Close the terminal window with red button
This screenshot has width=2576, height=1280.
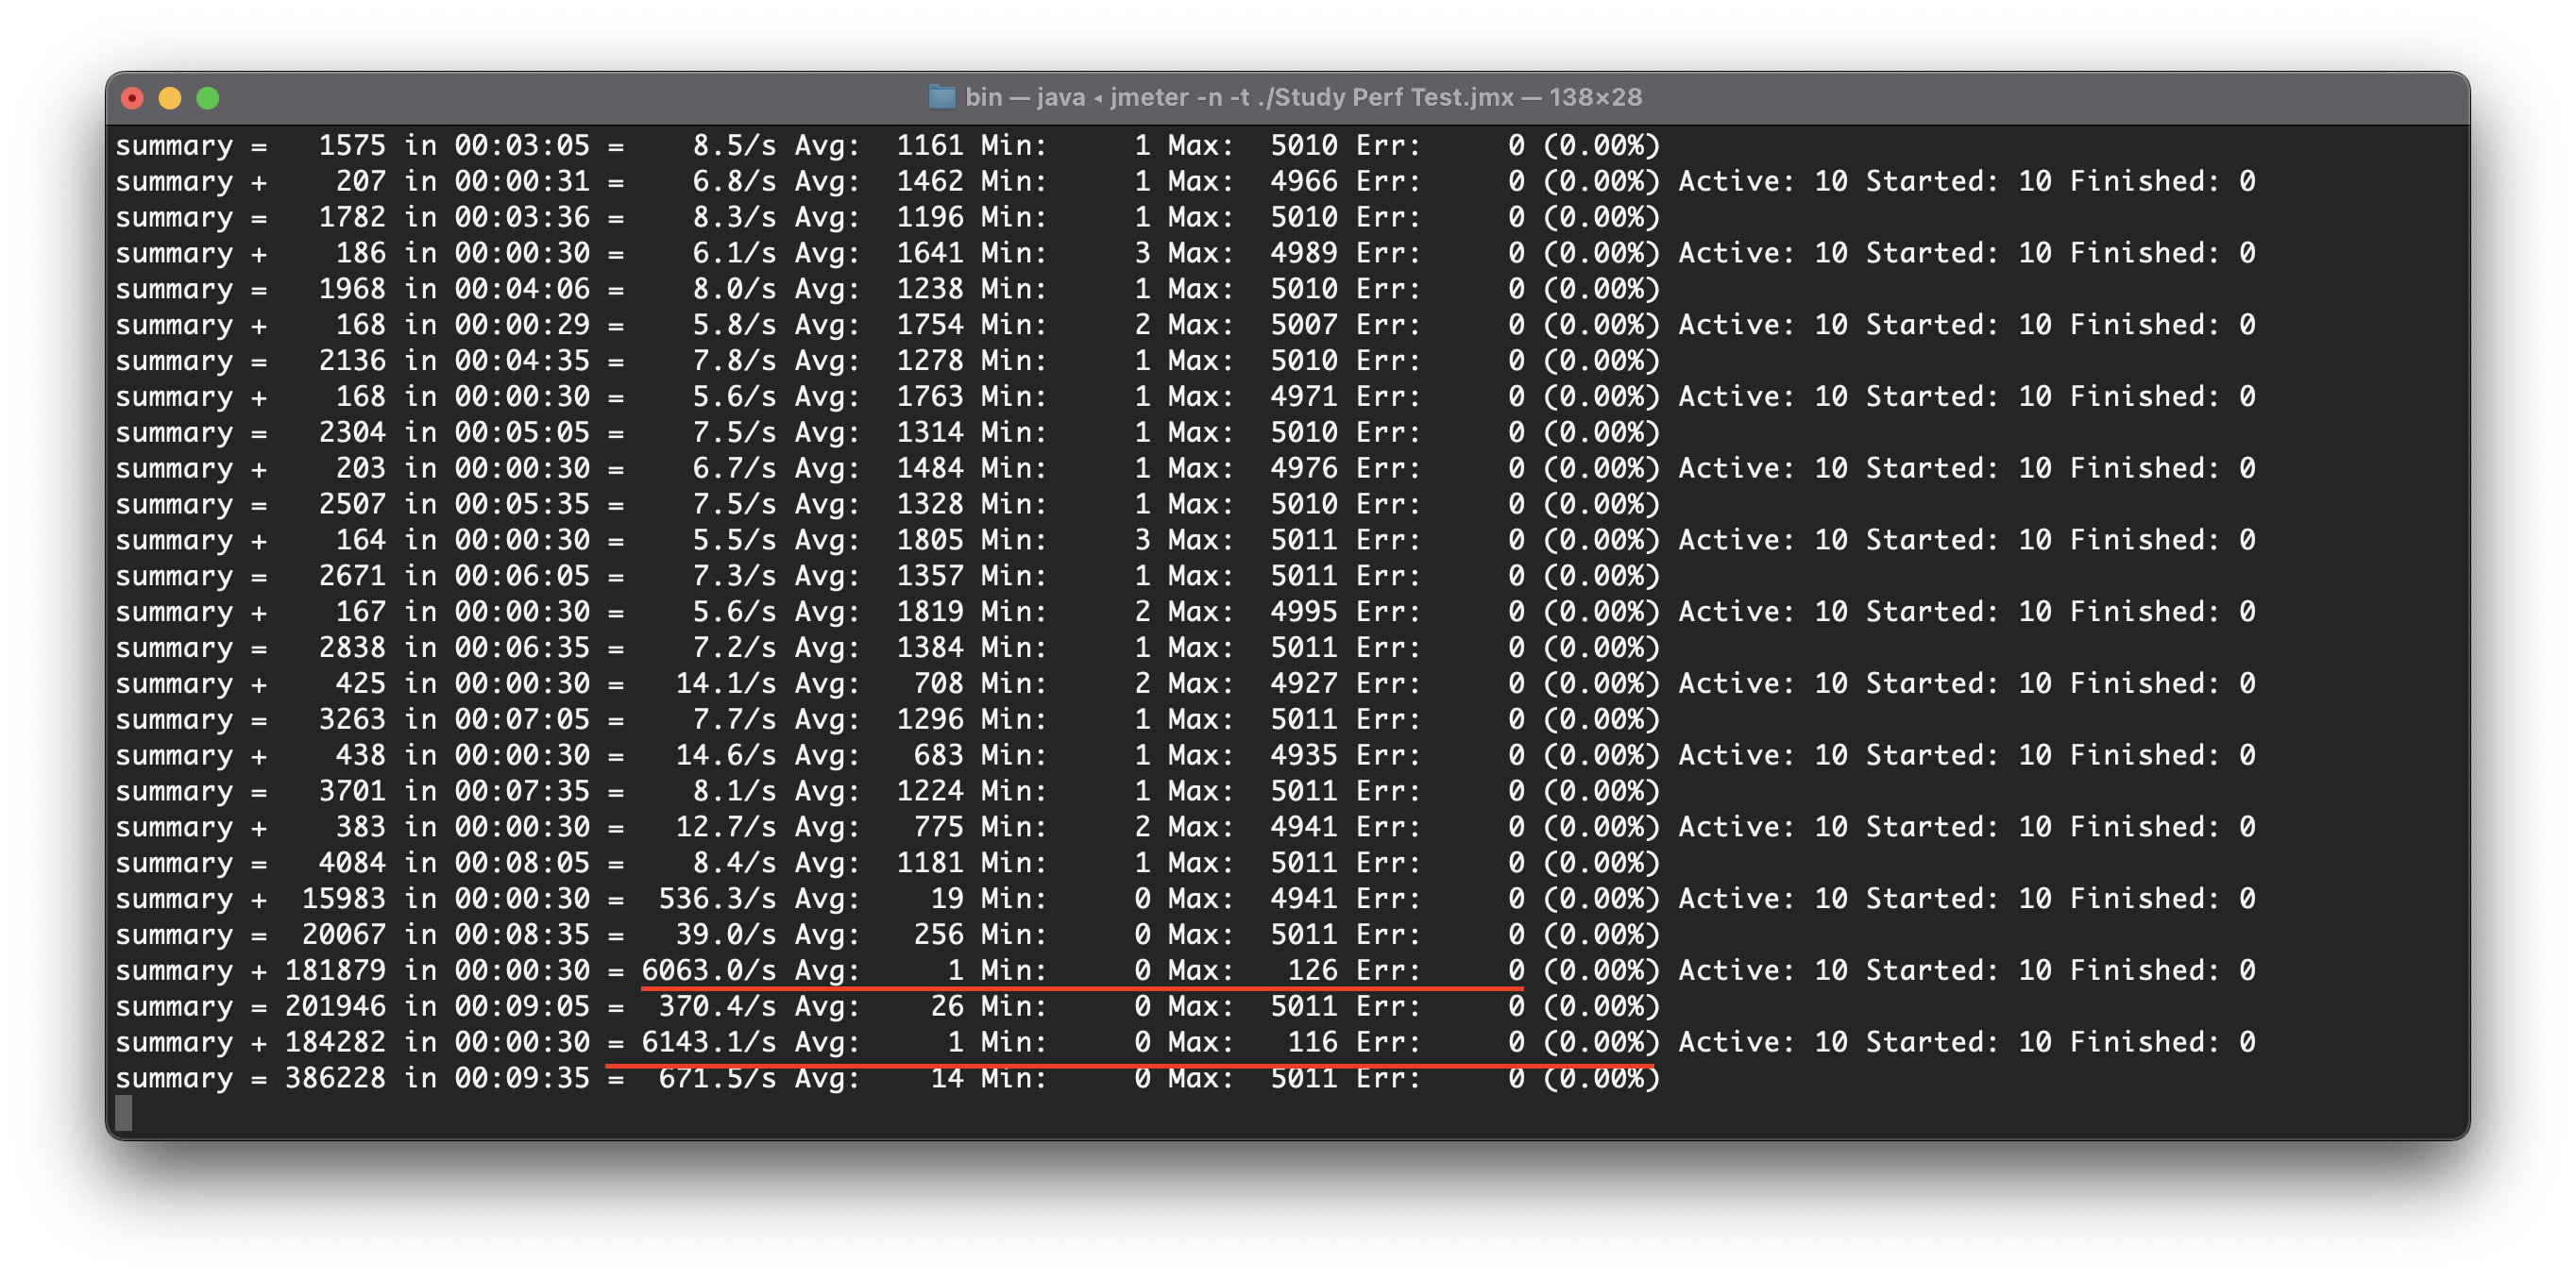tap(132, 98)
